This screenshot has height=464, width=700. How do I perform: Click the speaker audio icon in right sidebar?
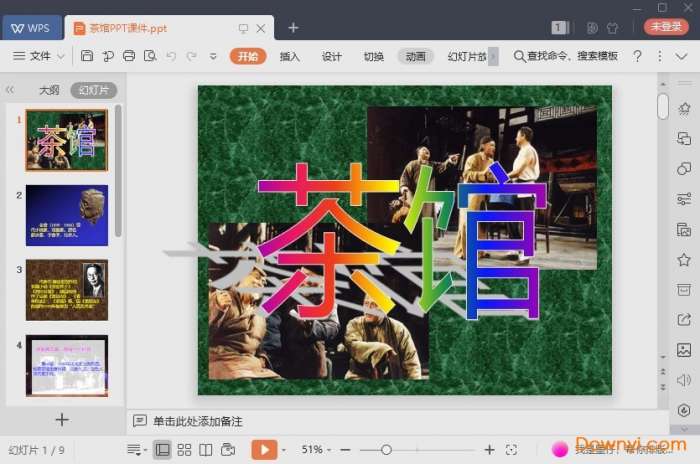pyautogui.click(x=684, y=380)
